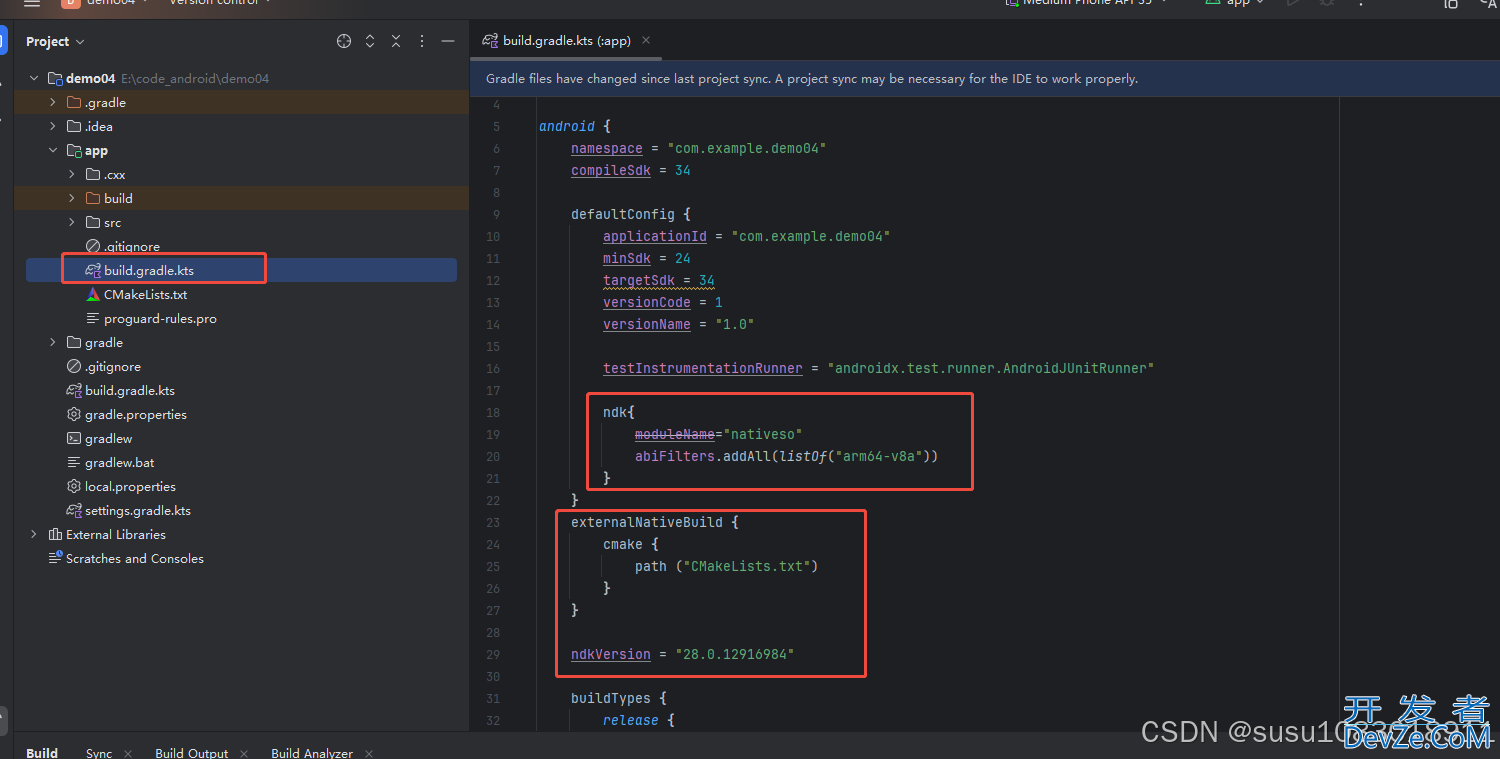Select the root-level .gitignore file
The image size is (1500, 759).
click(x=113, y=367)
